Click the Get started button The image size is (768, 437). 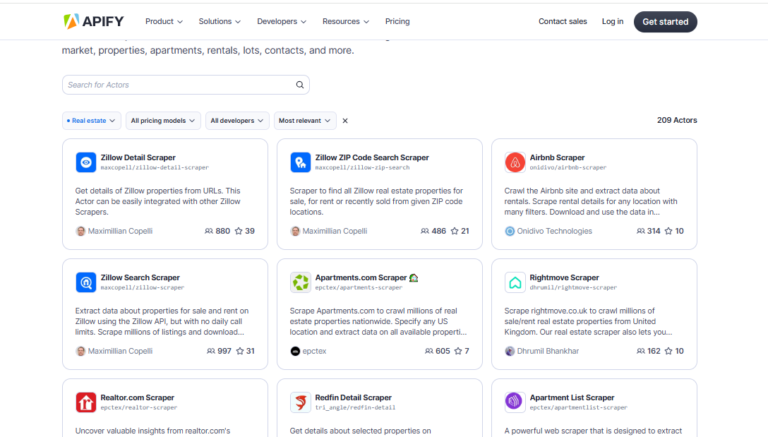click(x=665, y=22)
